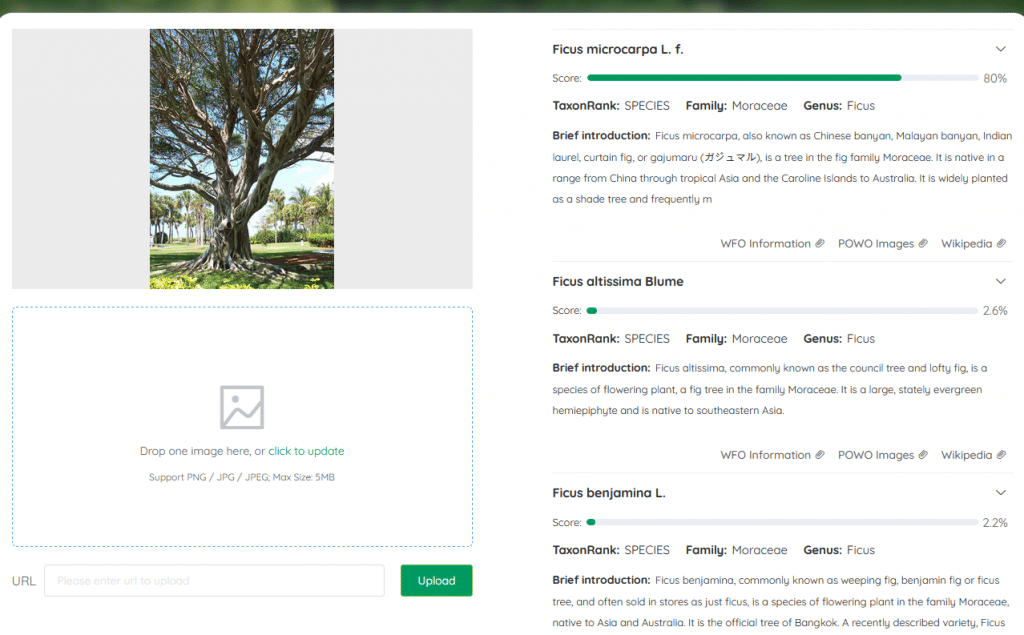Click the 2.6% score value
Viewport: 1024px width, 635px height.
pos(995,311)
